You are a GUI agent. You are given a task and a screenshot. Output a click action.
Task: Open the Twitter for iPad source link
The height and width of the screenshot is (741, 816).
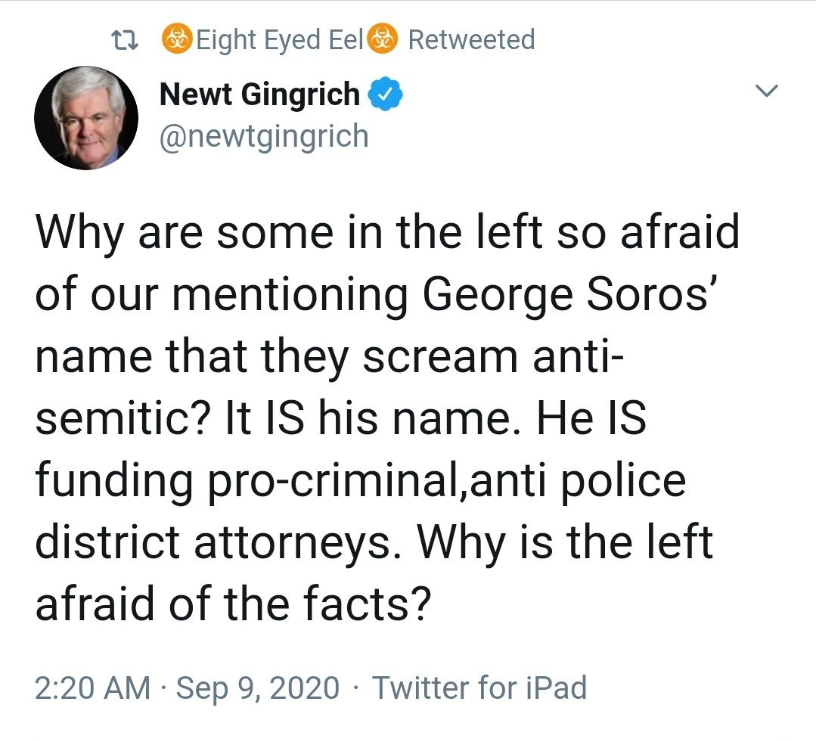click(479, 688)
